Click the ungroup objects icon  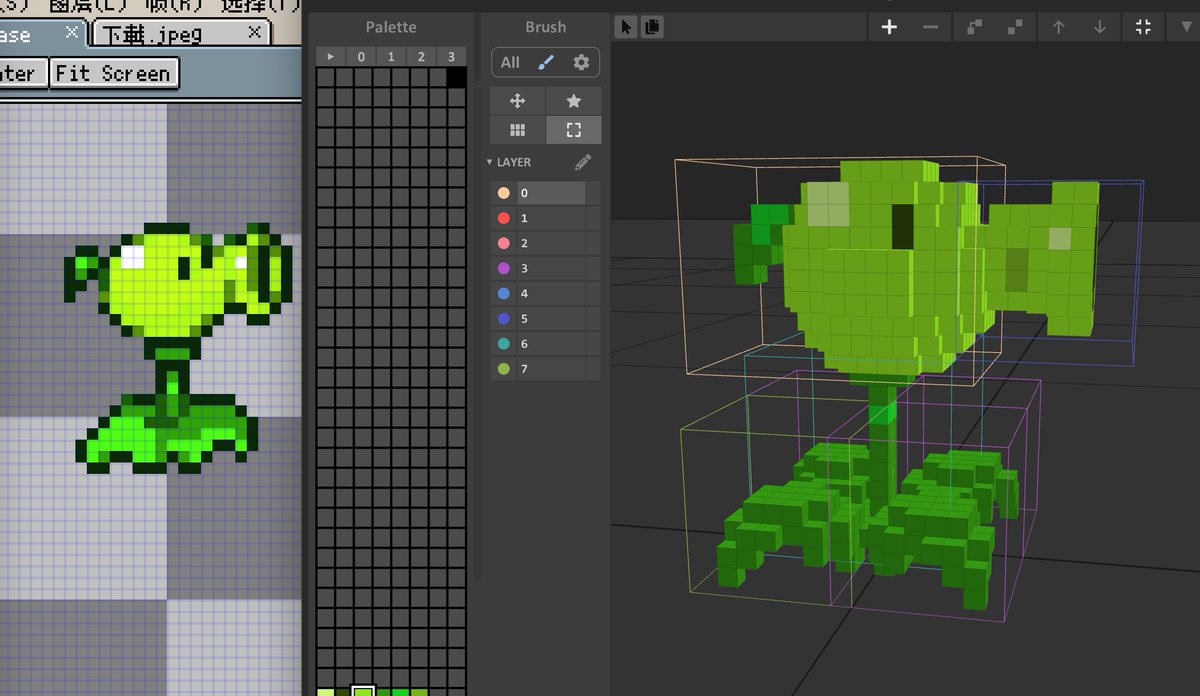[x=1016, y=27]
